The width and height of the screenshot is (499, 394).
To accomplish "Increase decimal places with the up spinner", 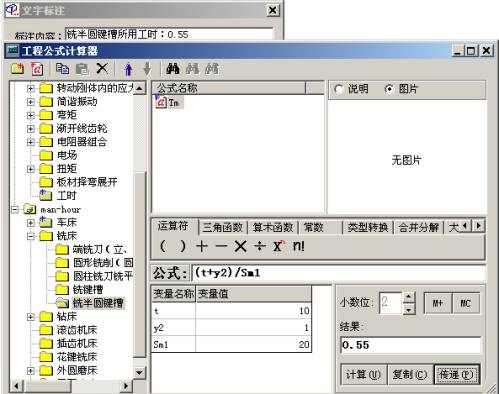I will point(409,296).
